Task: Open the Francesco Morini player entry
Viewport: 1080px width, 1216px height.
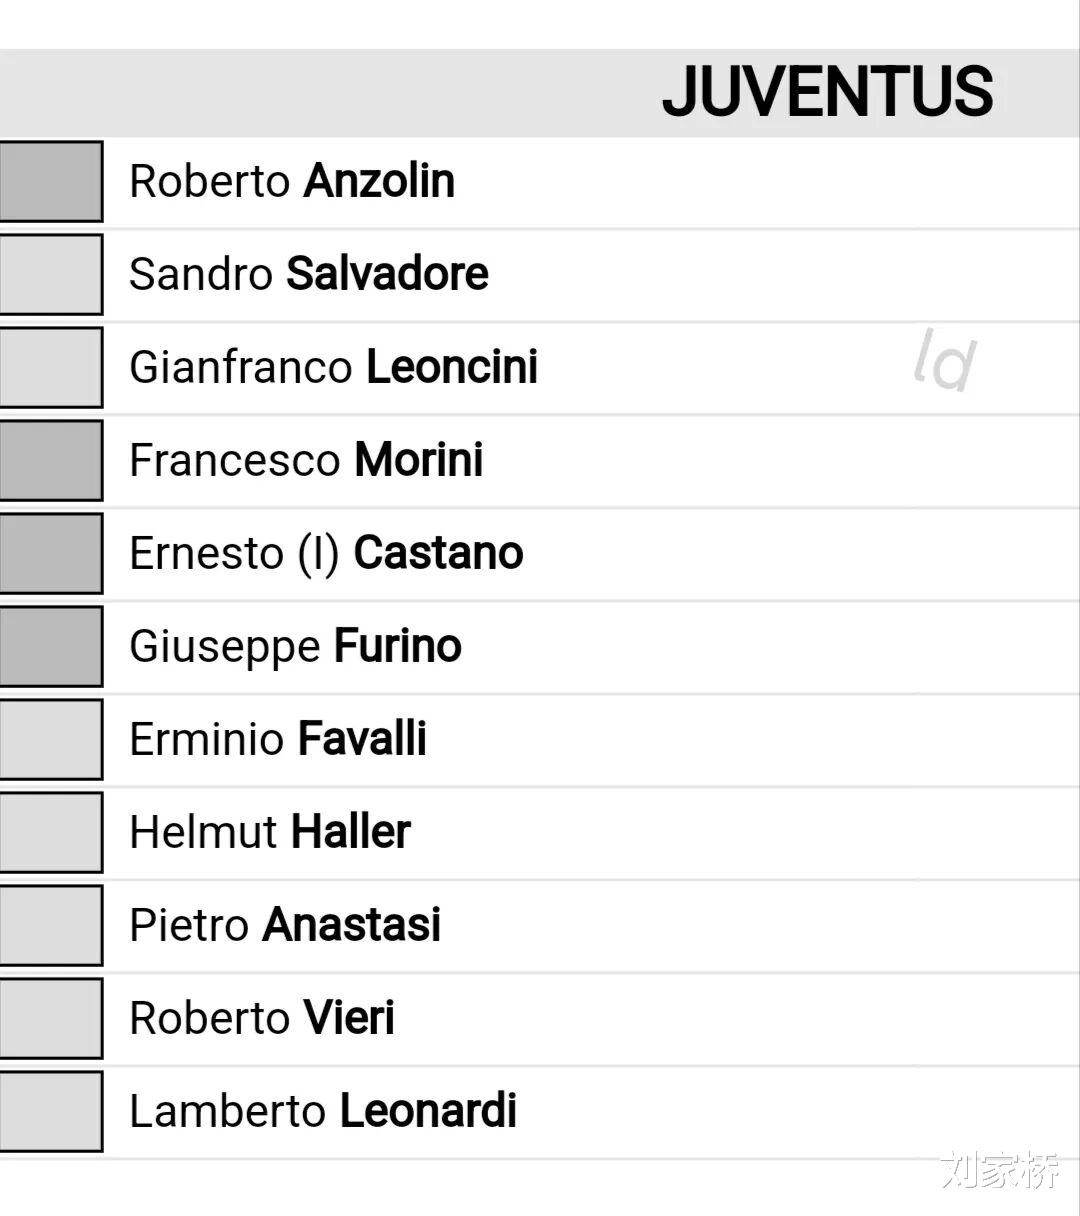Action: pos(307,460)
